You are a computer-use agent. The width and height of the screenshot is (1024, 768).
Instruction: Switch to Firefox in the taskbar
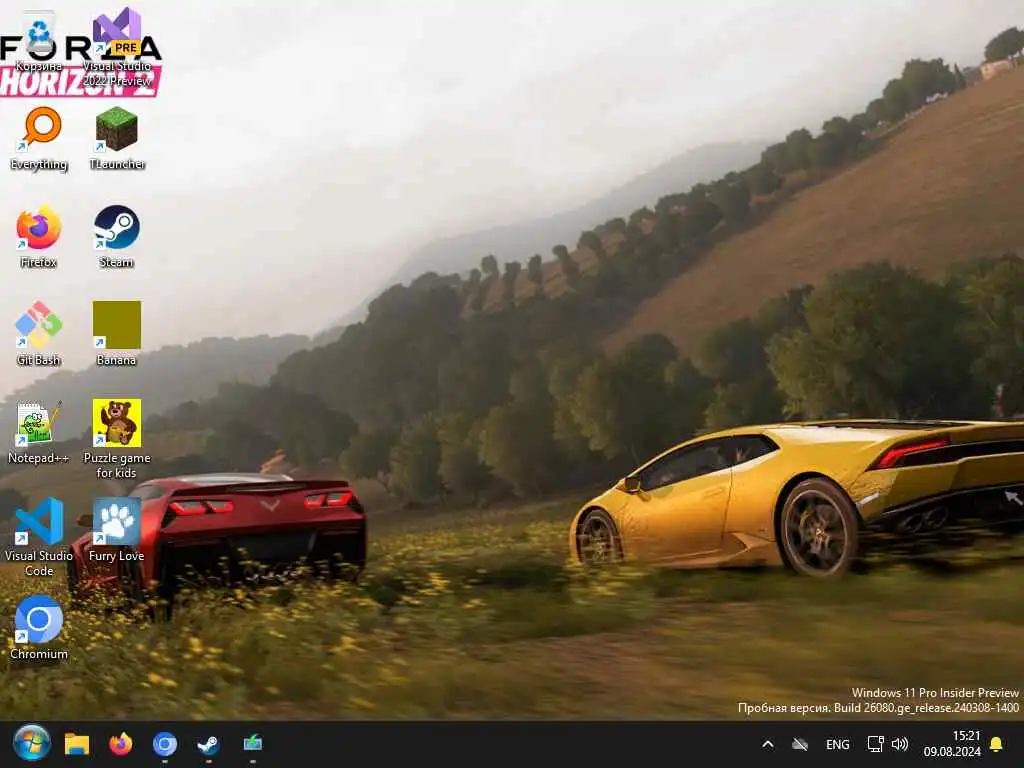click(121, 744)
